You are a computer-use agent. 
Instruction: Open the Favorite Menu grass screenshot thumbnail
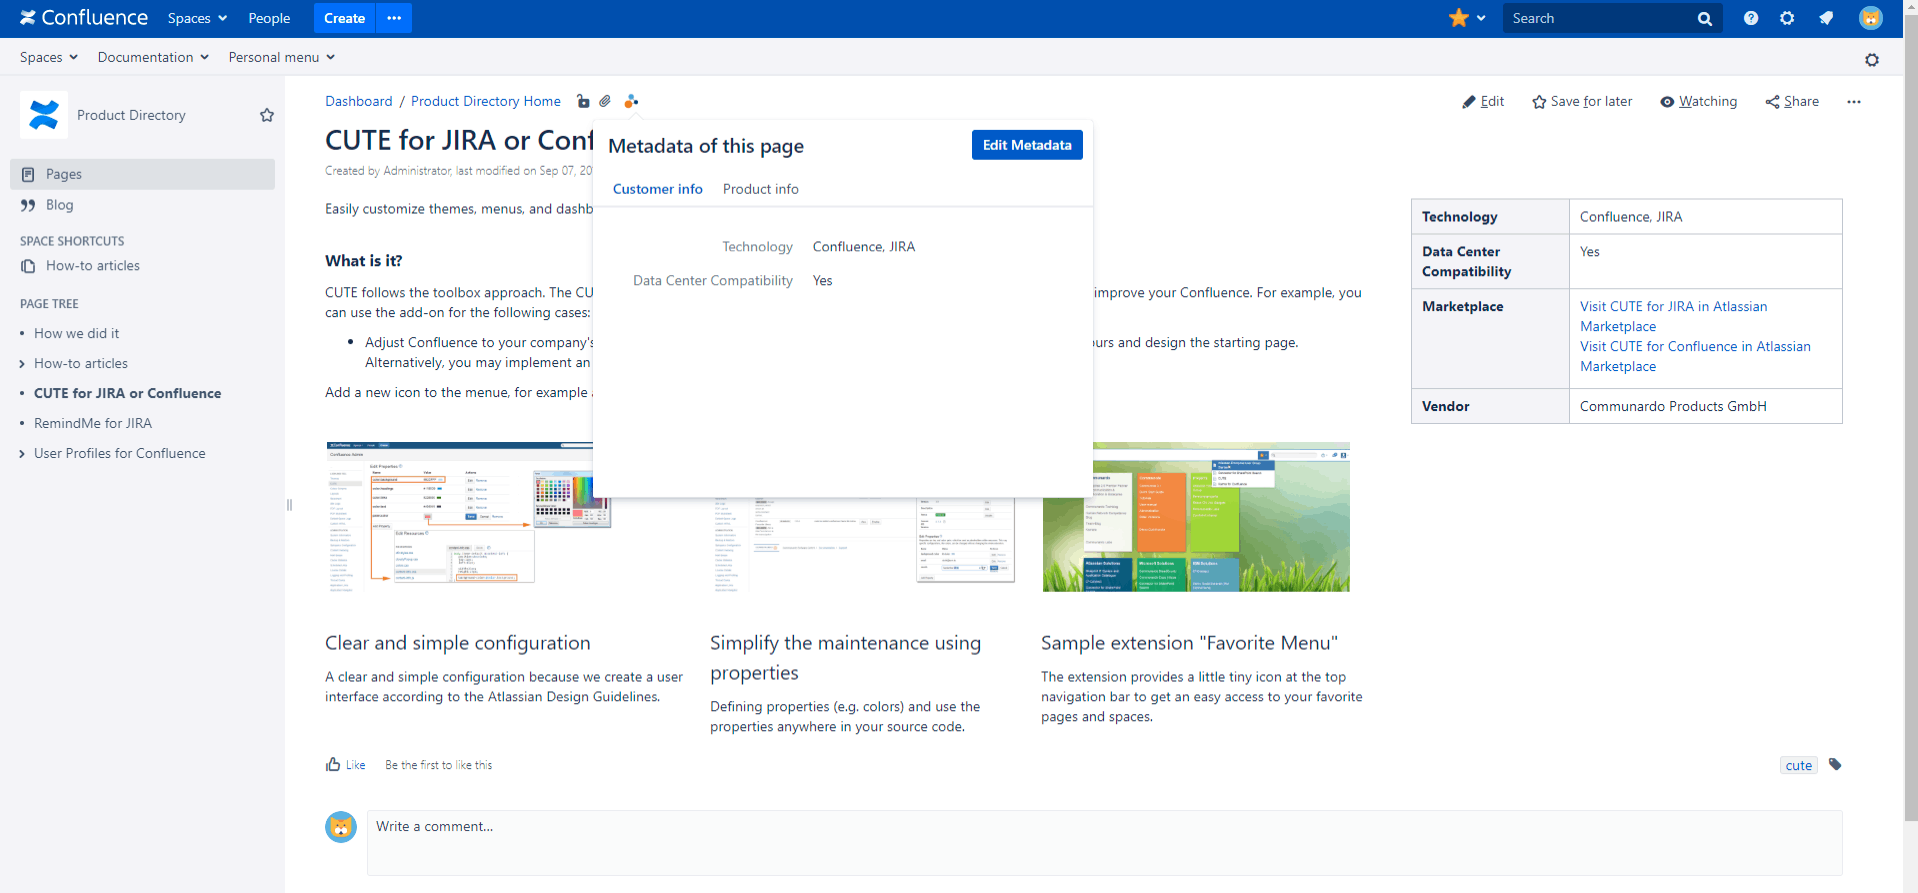point(1196,517)
